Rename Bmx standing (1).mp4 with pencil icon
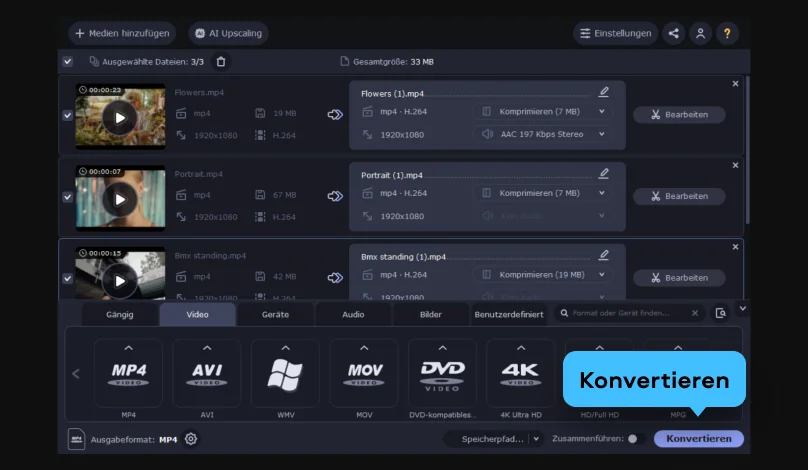The width and height of the screenshot is (808, 470). [x=603, y=255]
